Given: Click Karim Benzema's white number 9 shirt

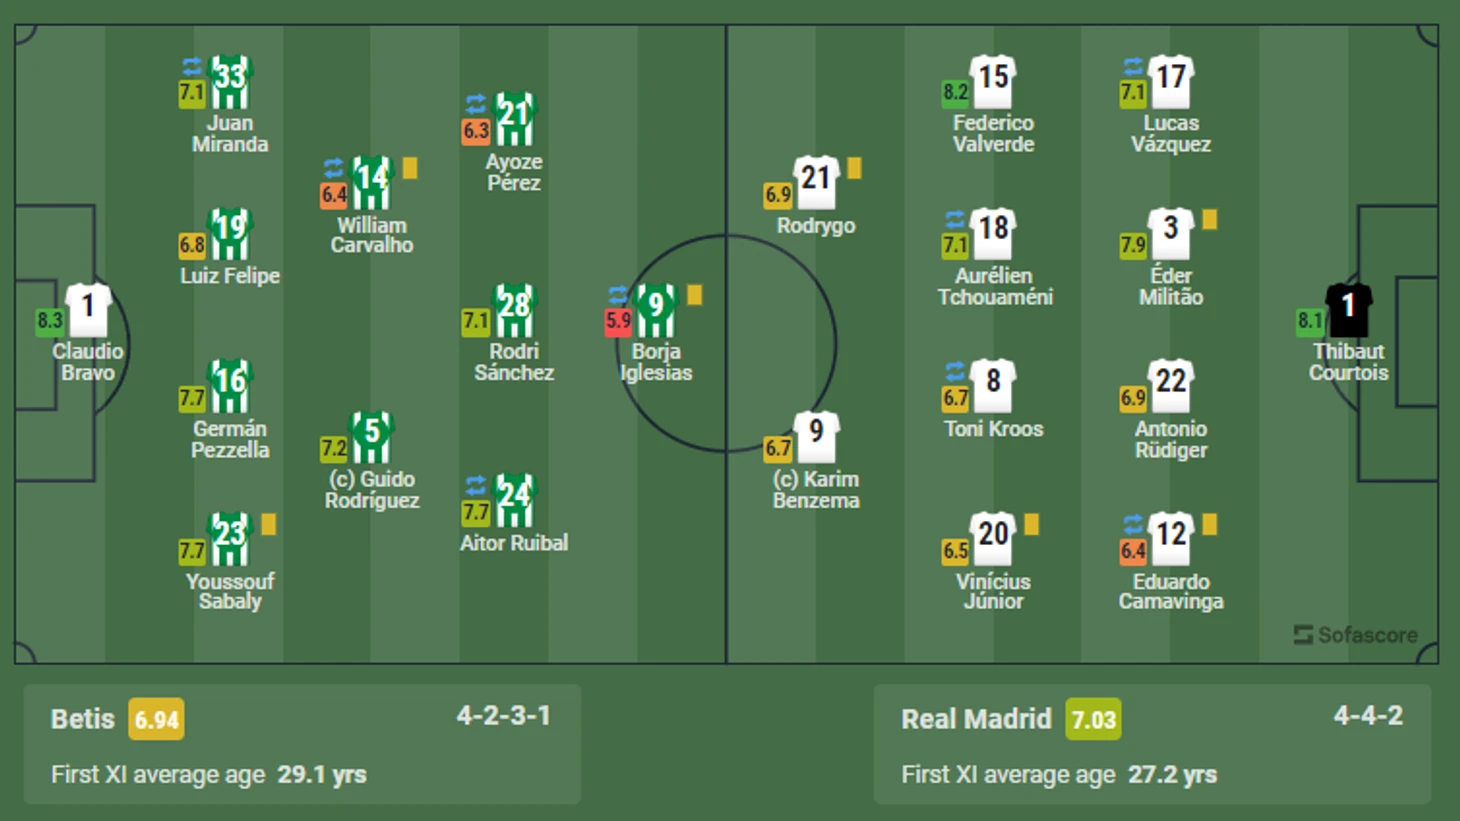Looking at the screenshot, I should (x=816, y=436).
